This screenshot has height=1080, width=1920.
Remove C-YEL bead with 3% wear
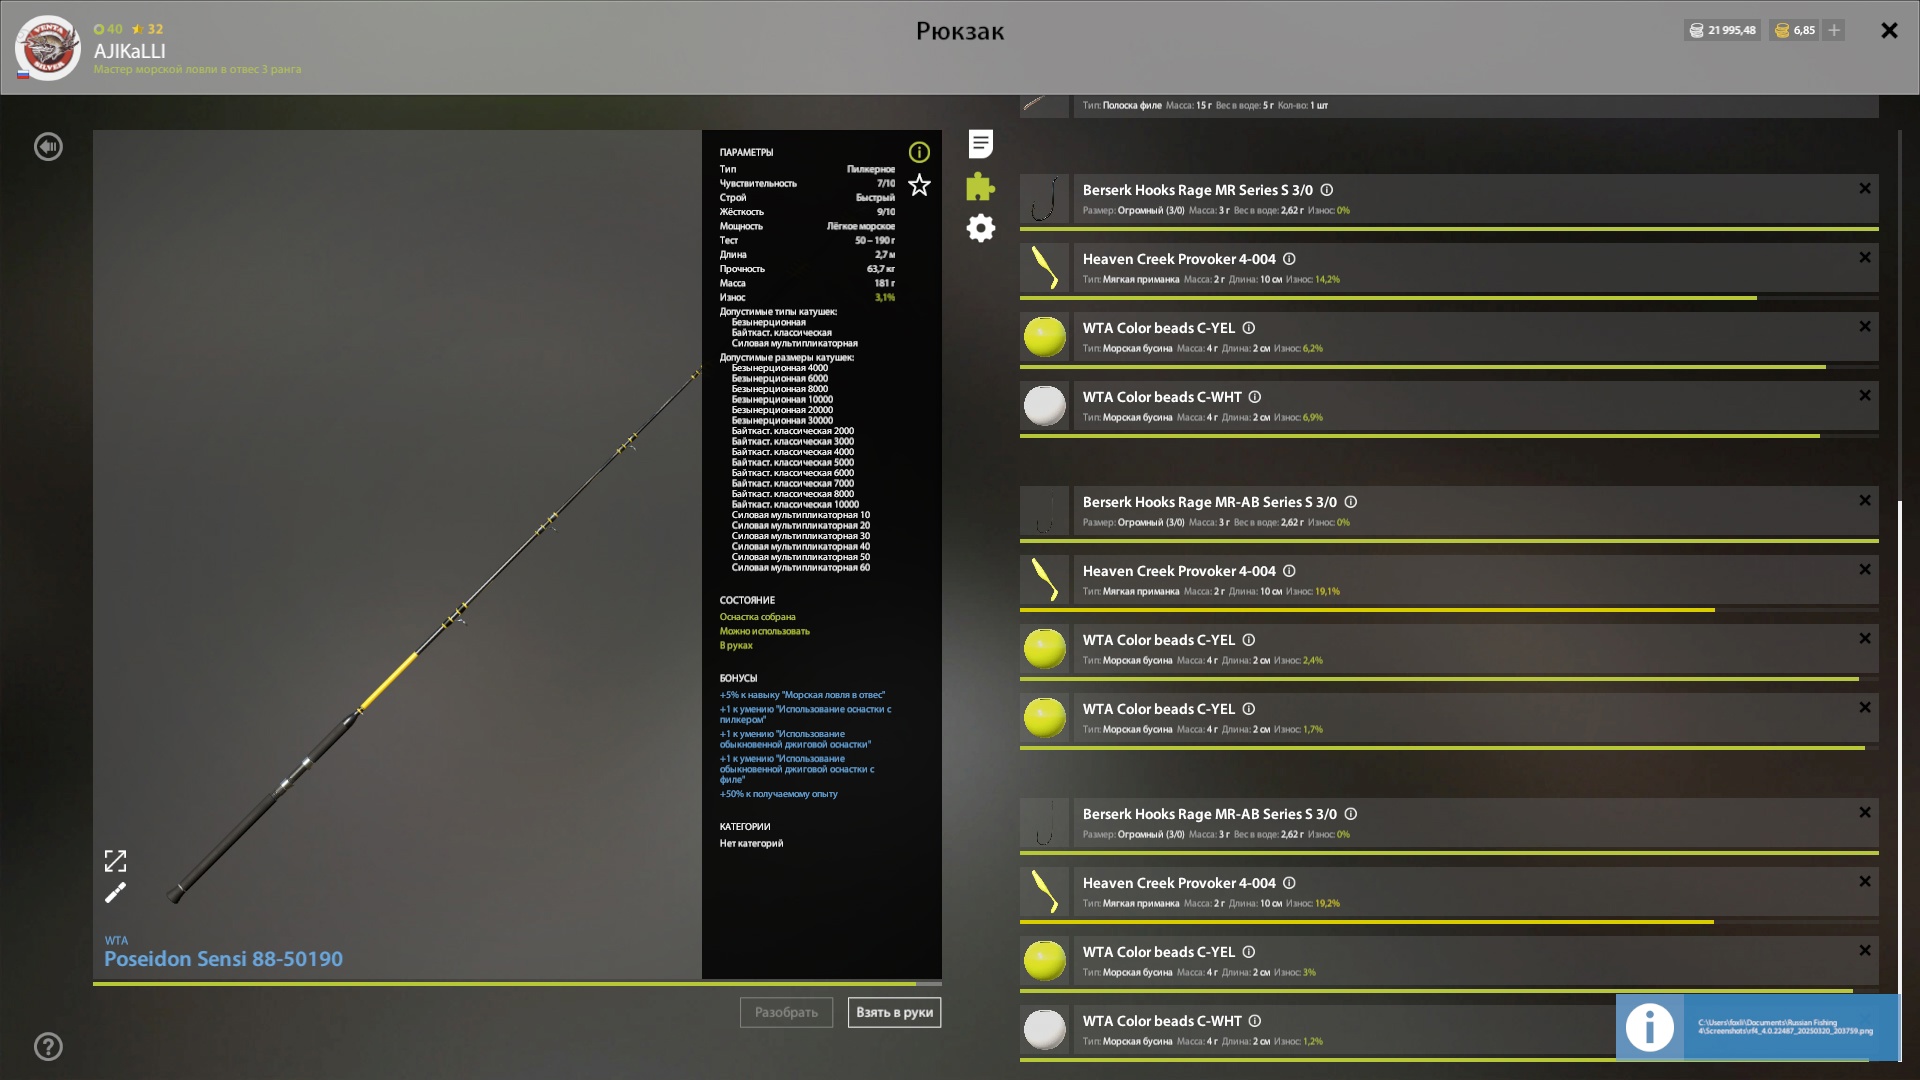coord(1865,950)
